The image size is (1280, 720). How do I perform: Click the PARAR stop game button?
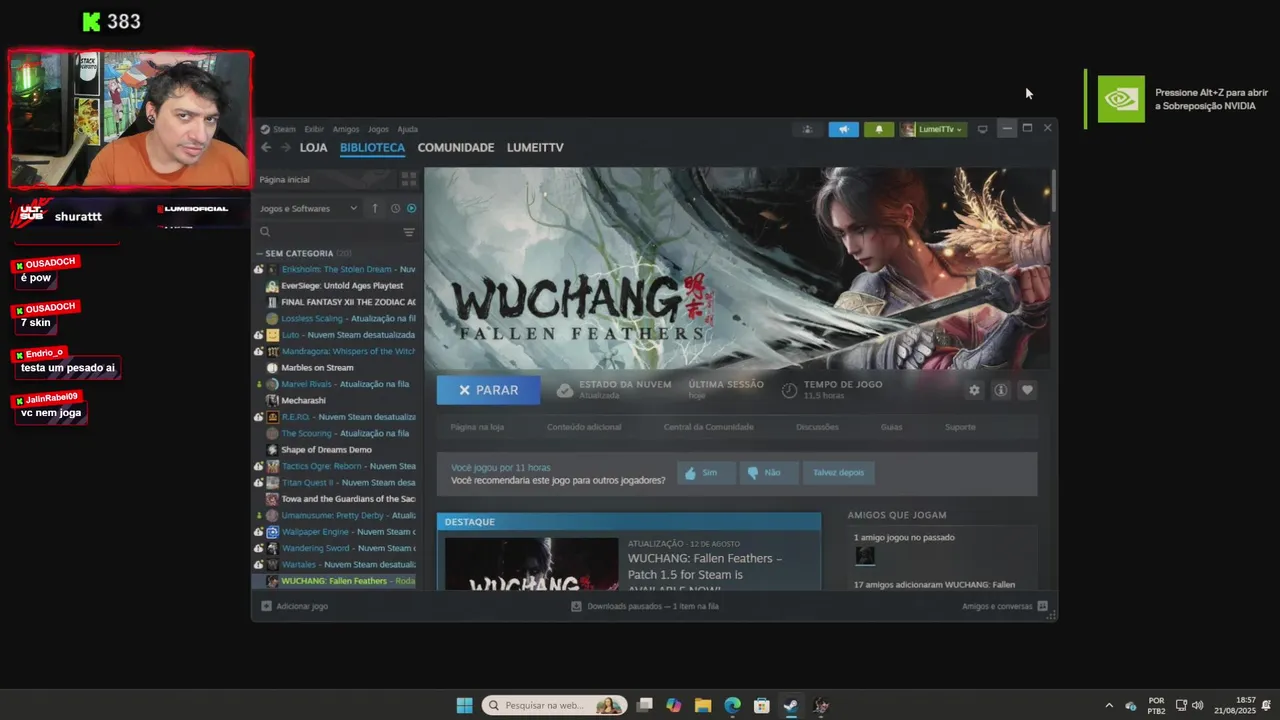tap(488, 390)
